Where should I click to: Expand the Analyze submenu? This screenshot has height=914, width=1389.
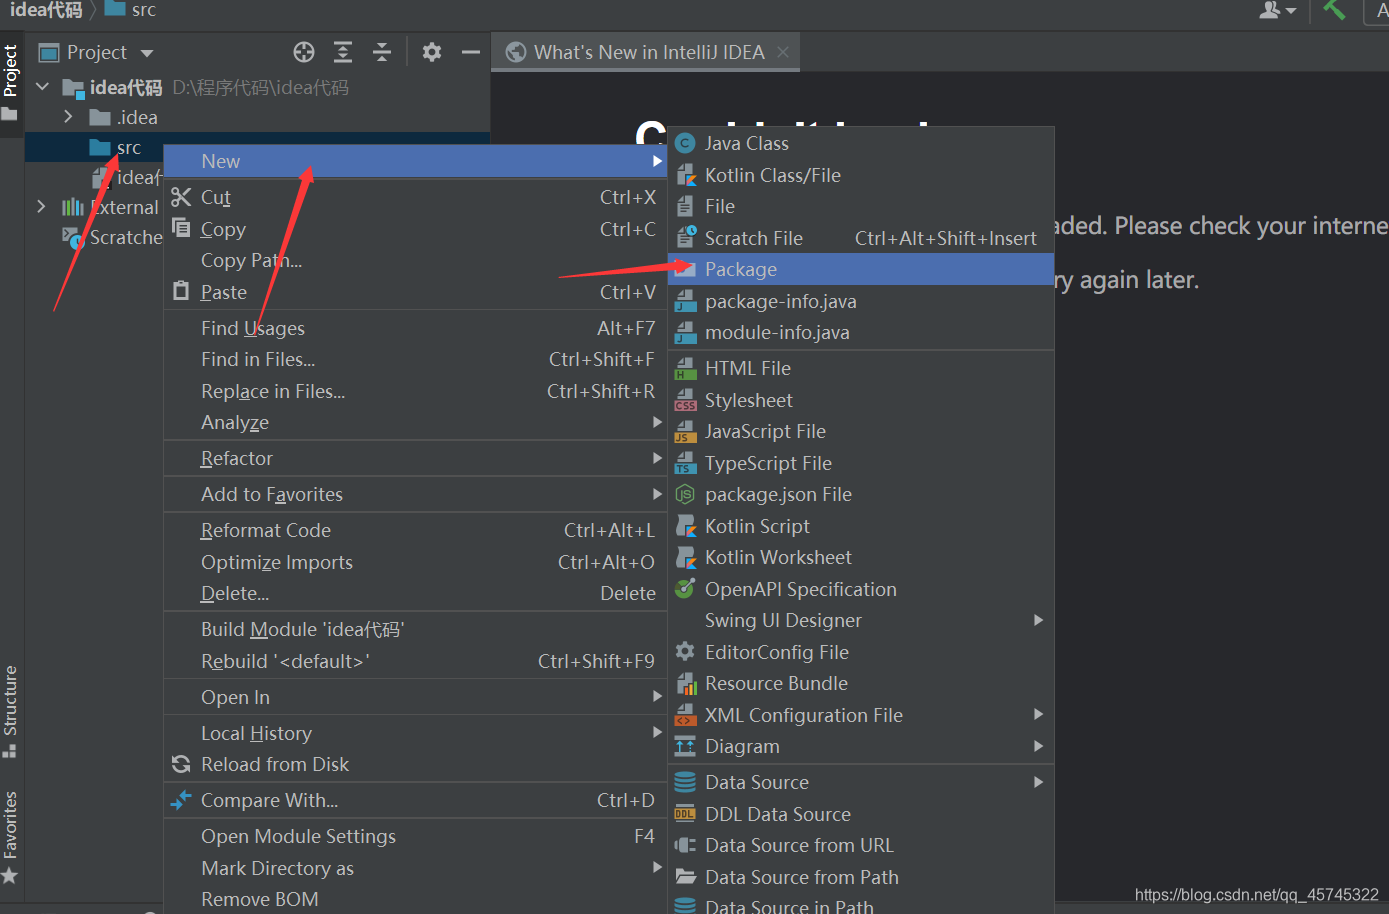tap(415, 422)
